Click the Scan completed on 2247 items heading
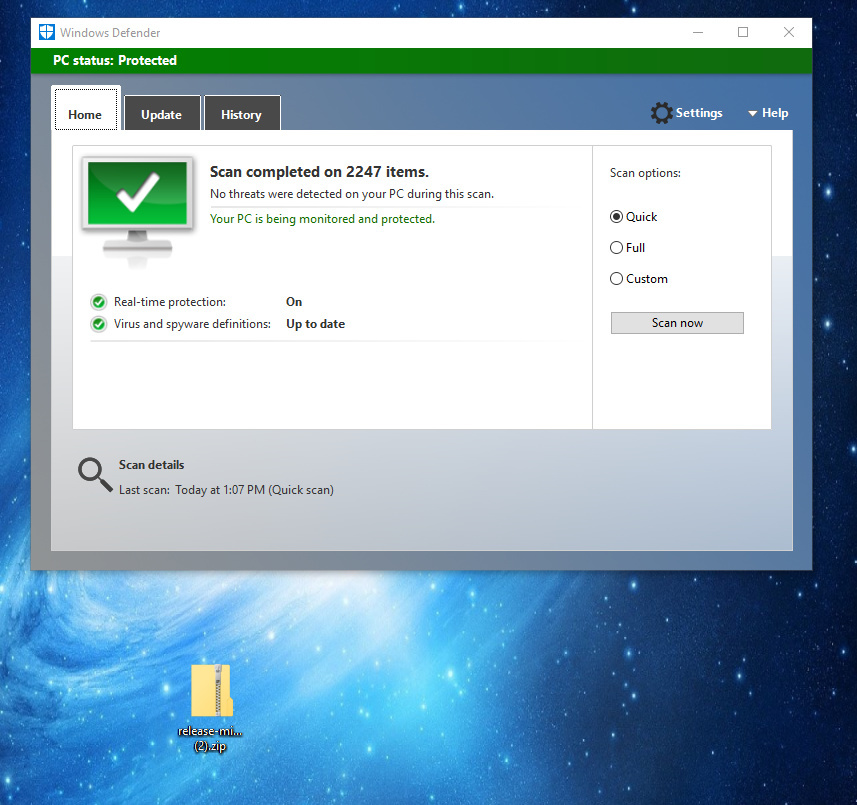 tap(319, 172)
